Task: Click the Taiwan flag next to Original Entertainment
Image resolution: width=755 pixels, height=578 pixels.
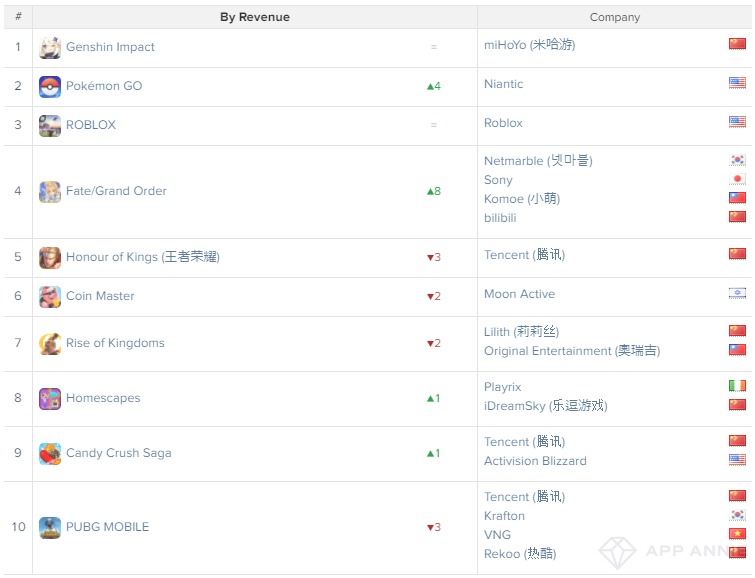Action: (737, 350)
